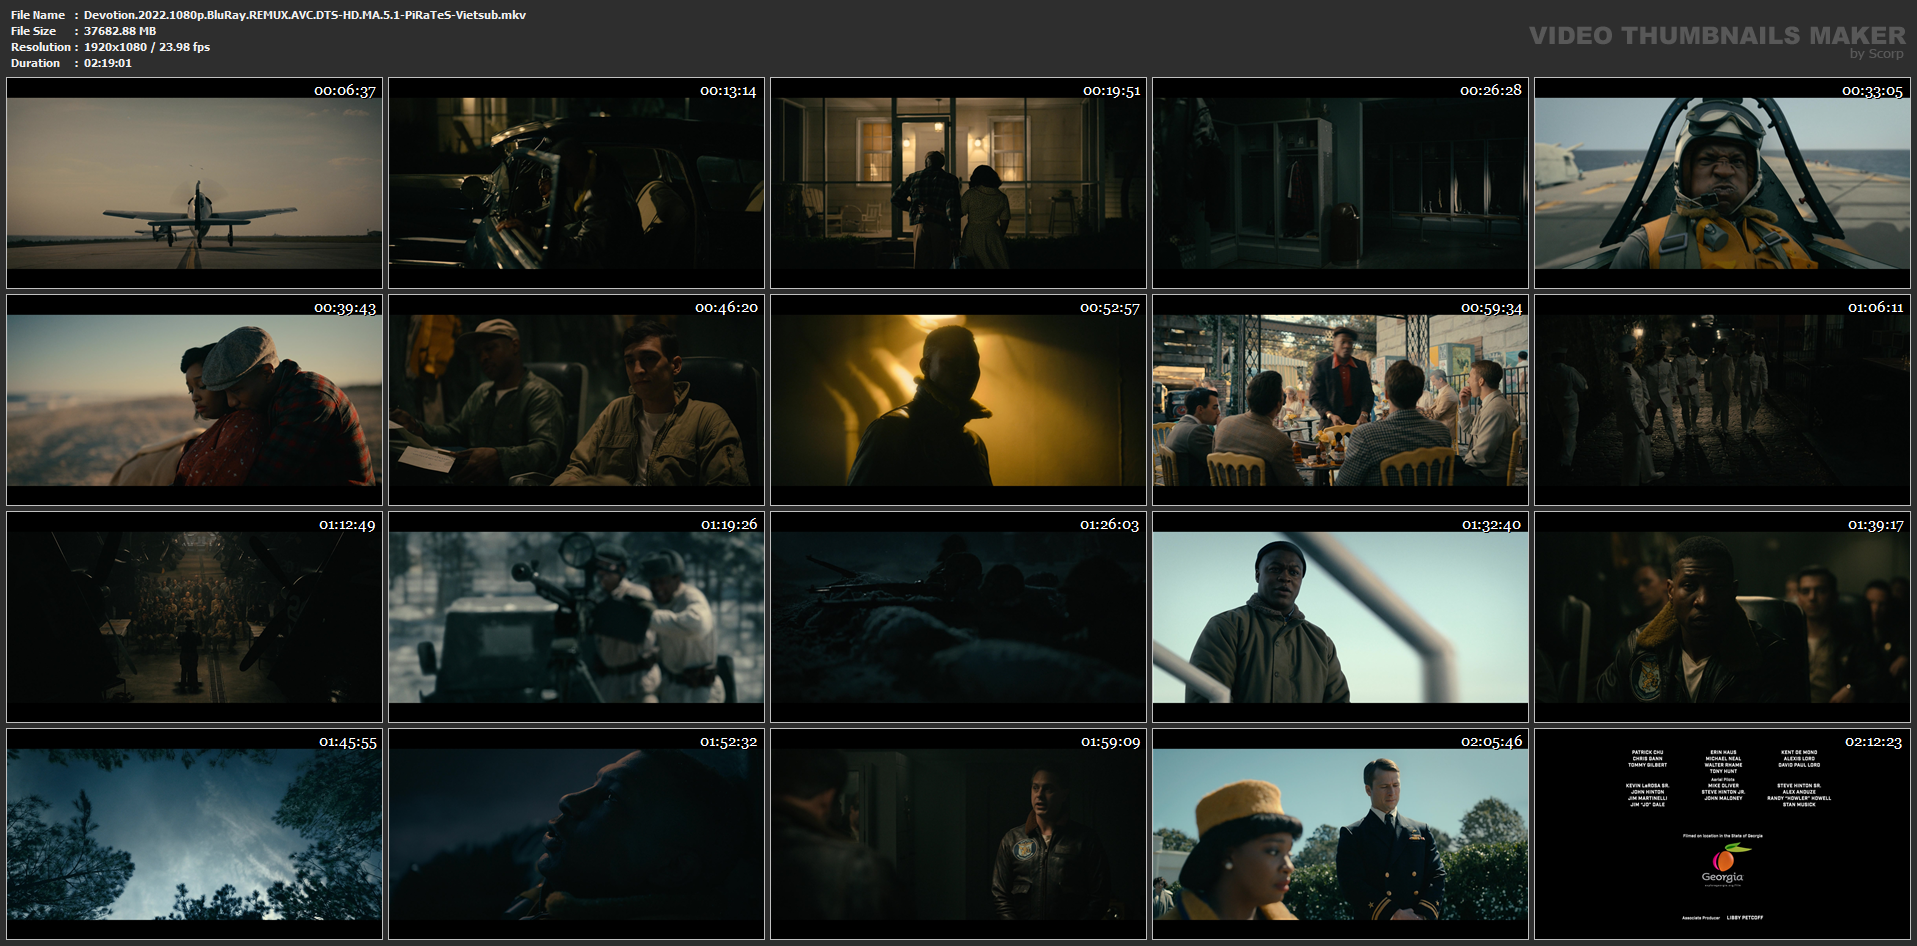
Task: Open the thumbnail stamped 00:13:14
Action: (x=576, y=183)
